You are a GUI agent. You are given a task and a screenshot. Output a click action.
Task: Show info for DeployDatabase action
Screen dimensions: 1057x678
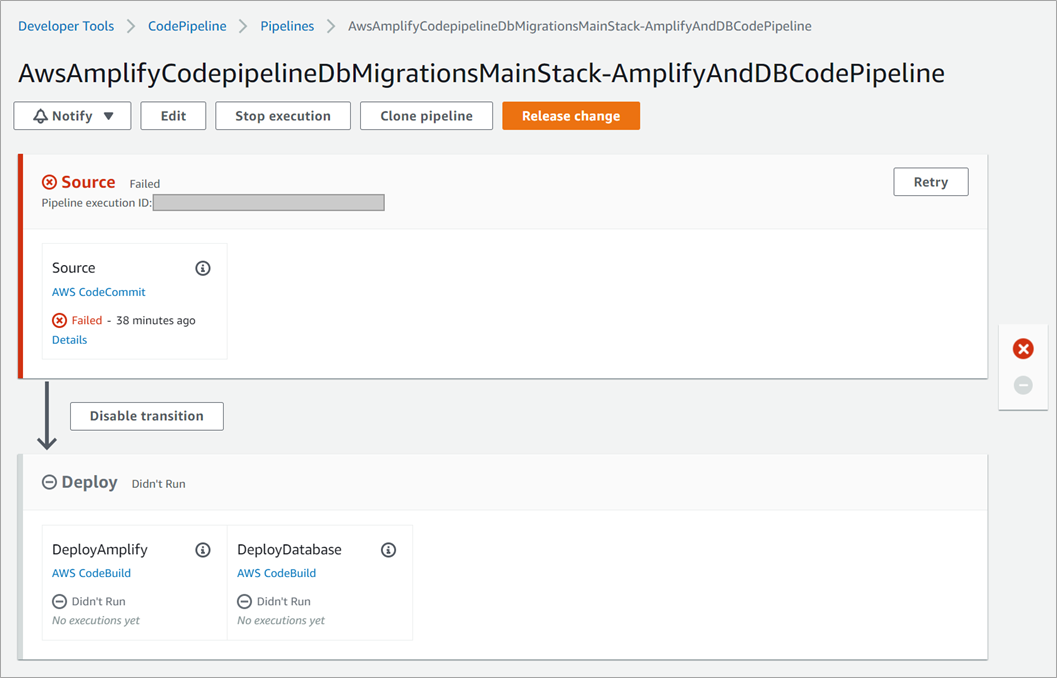coord(388,550)
